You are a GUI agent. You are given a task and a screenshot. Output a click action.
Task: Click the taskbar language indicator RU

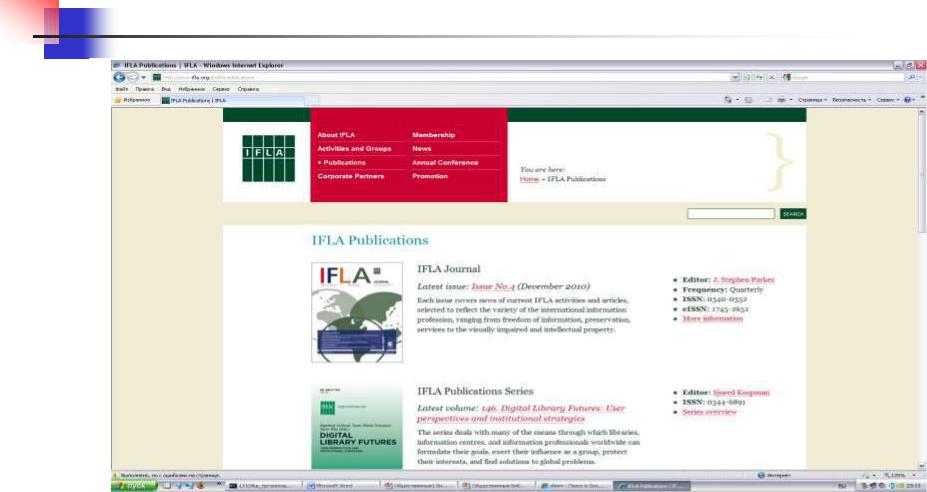[x=842, y=485]
